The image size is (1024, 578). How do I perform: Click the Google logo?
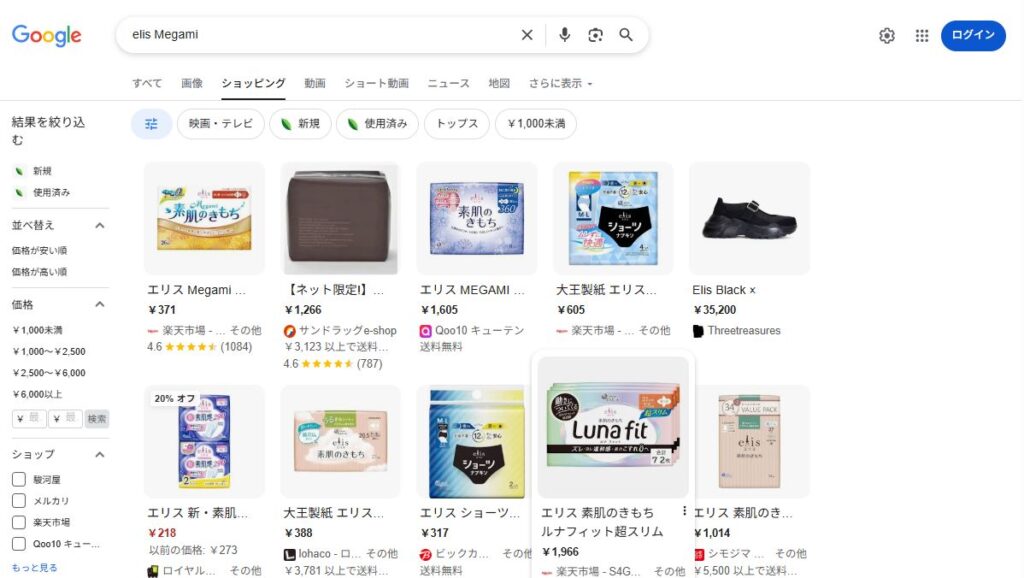pyautogui.click(x=46, y=35)
